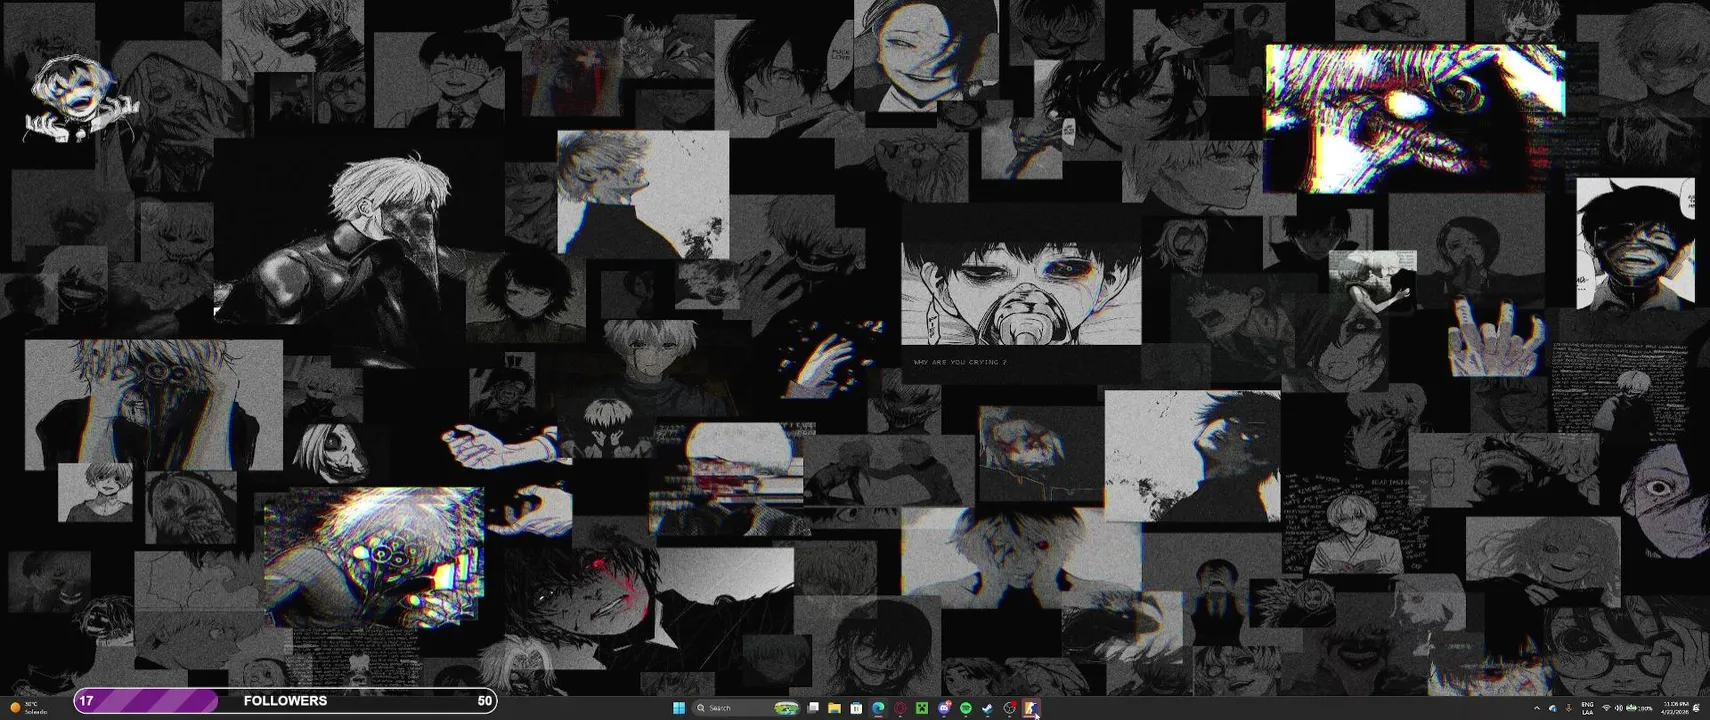The image size is (1710, 720).
Task: Open the notification bell
Action: click(x=1696, y=708)
